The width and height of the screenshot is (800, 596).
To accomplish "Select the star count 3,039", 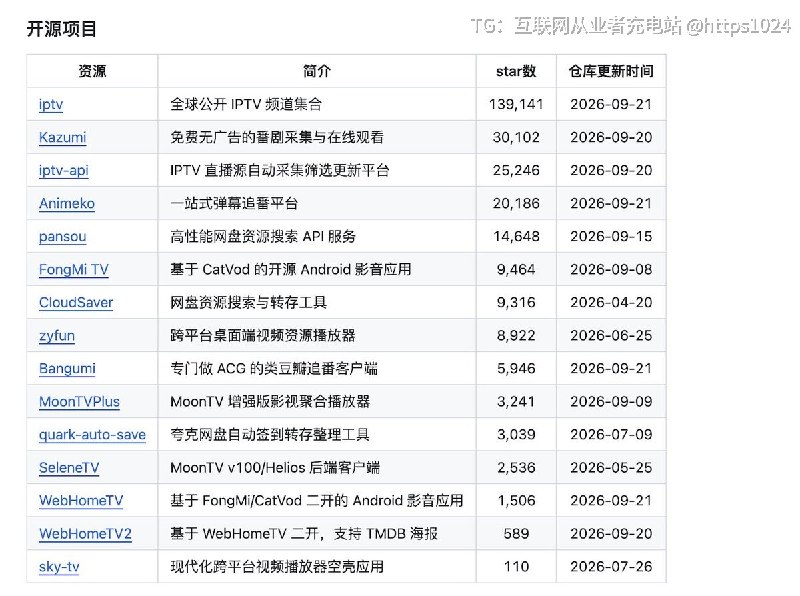I will 516,435.
